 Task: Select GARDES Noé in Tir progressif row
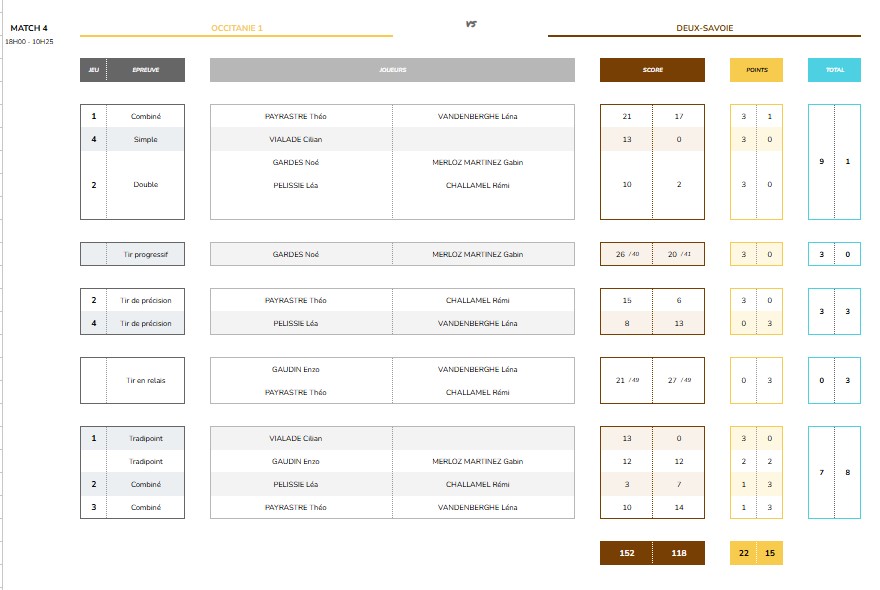point(301,254)
